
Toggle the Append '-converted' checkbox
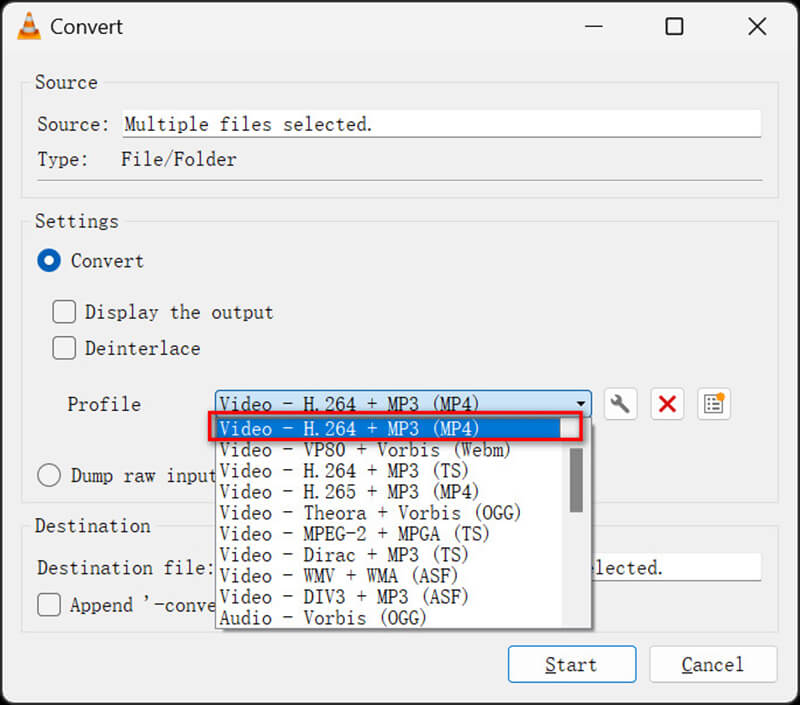point(49,605)
